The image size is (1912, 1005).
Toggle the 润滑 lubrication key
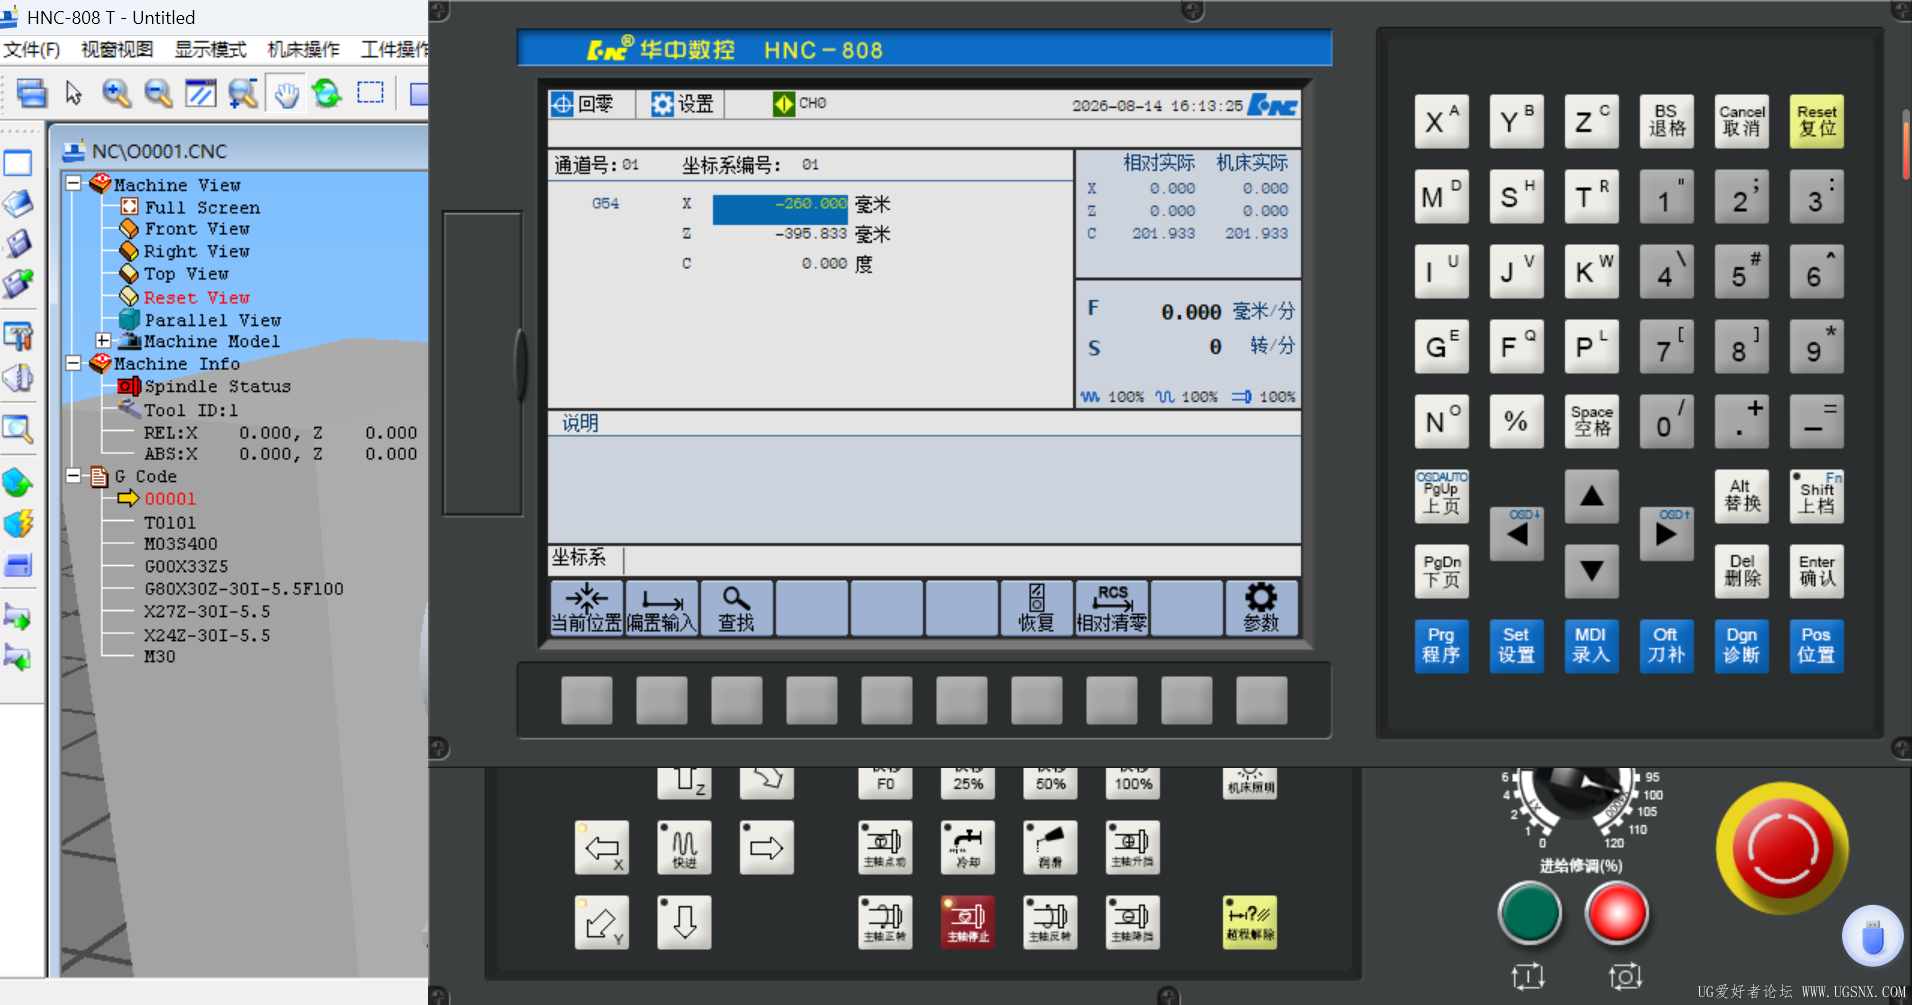[x=1050, y=848]
